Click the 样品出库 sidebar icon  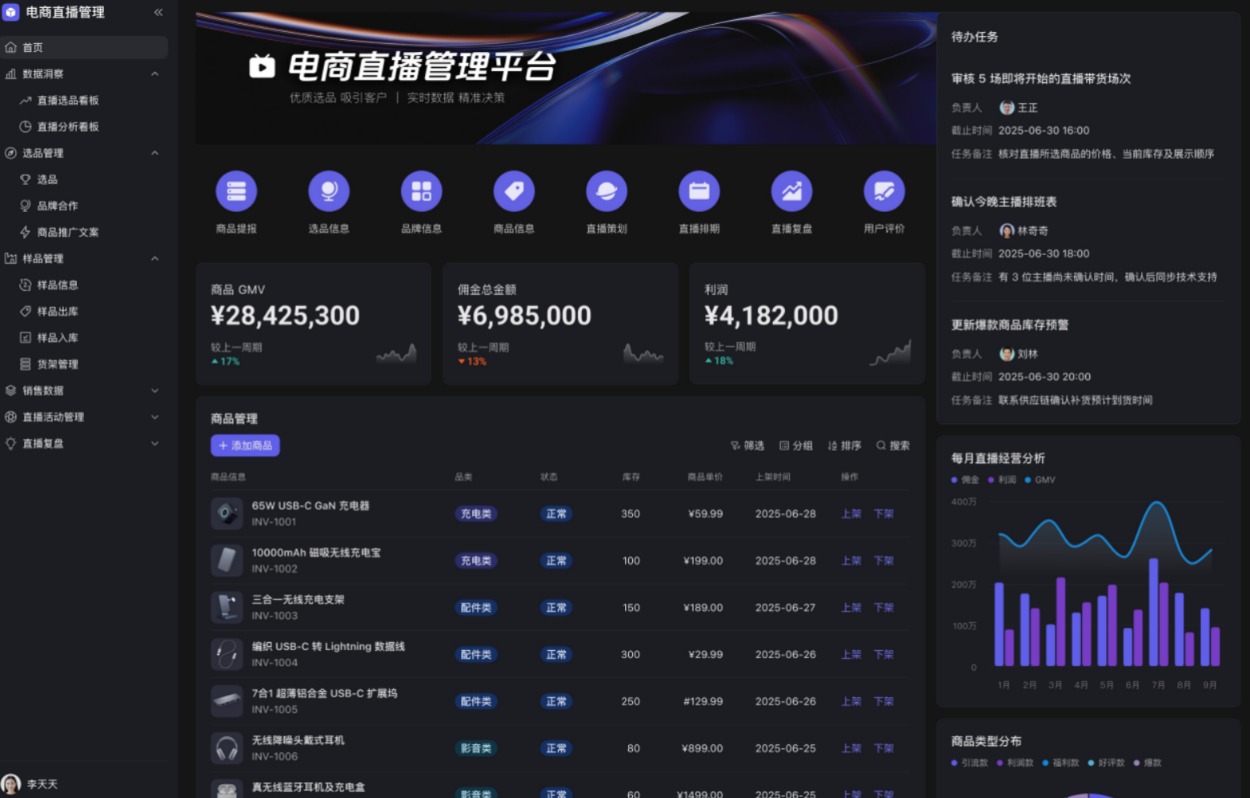[x=26, y=311]
